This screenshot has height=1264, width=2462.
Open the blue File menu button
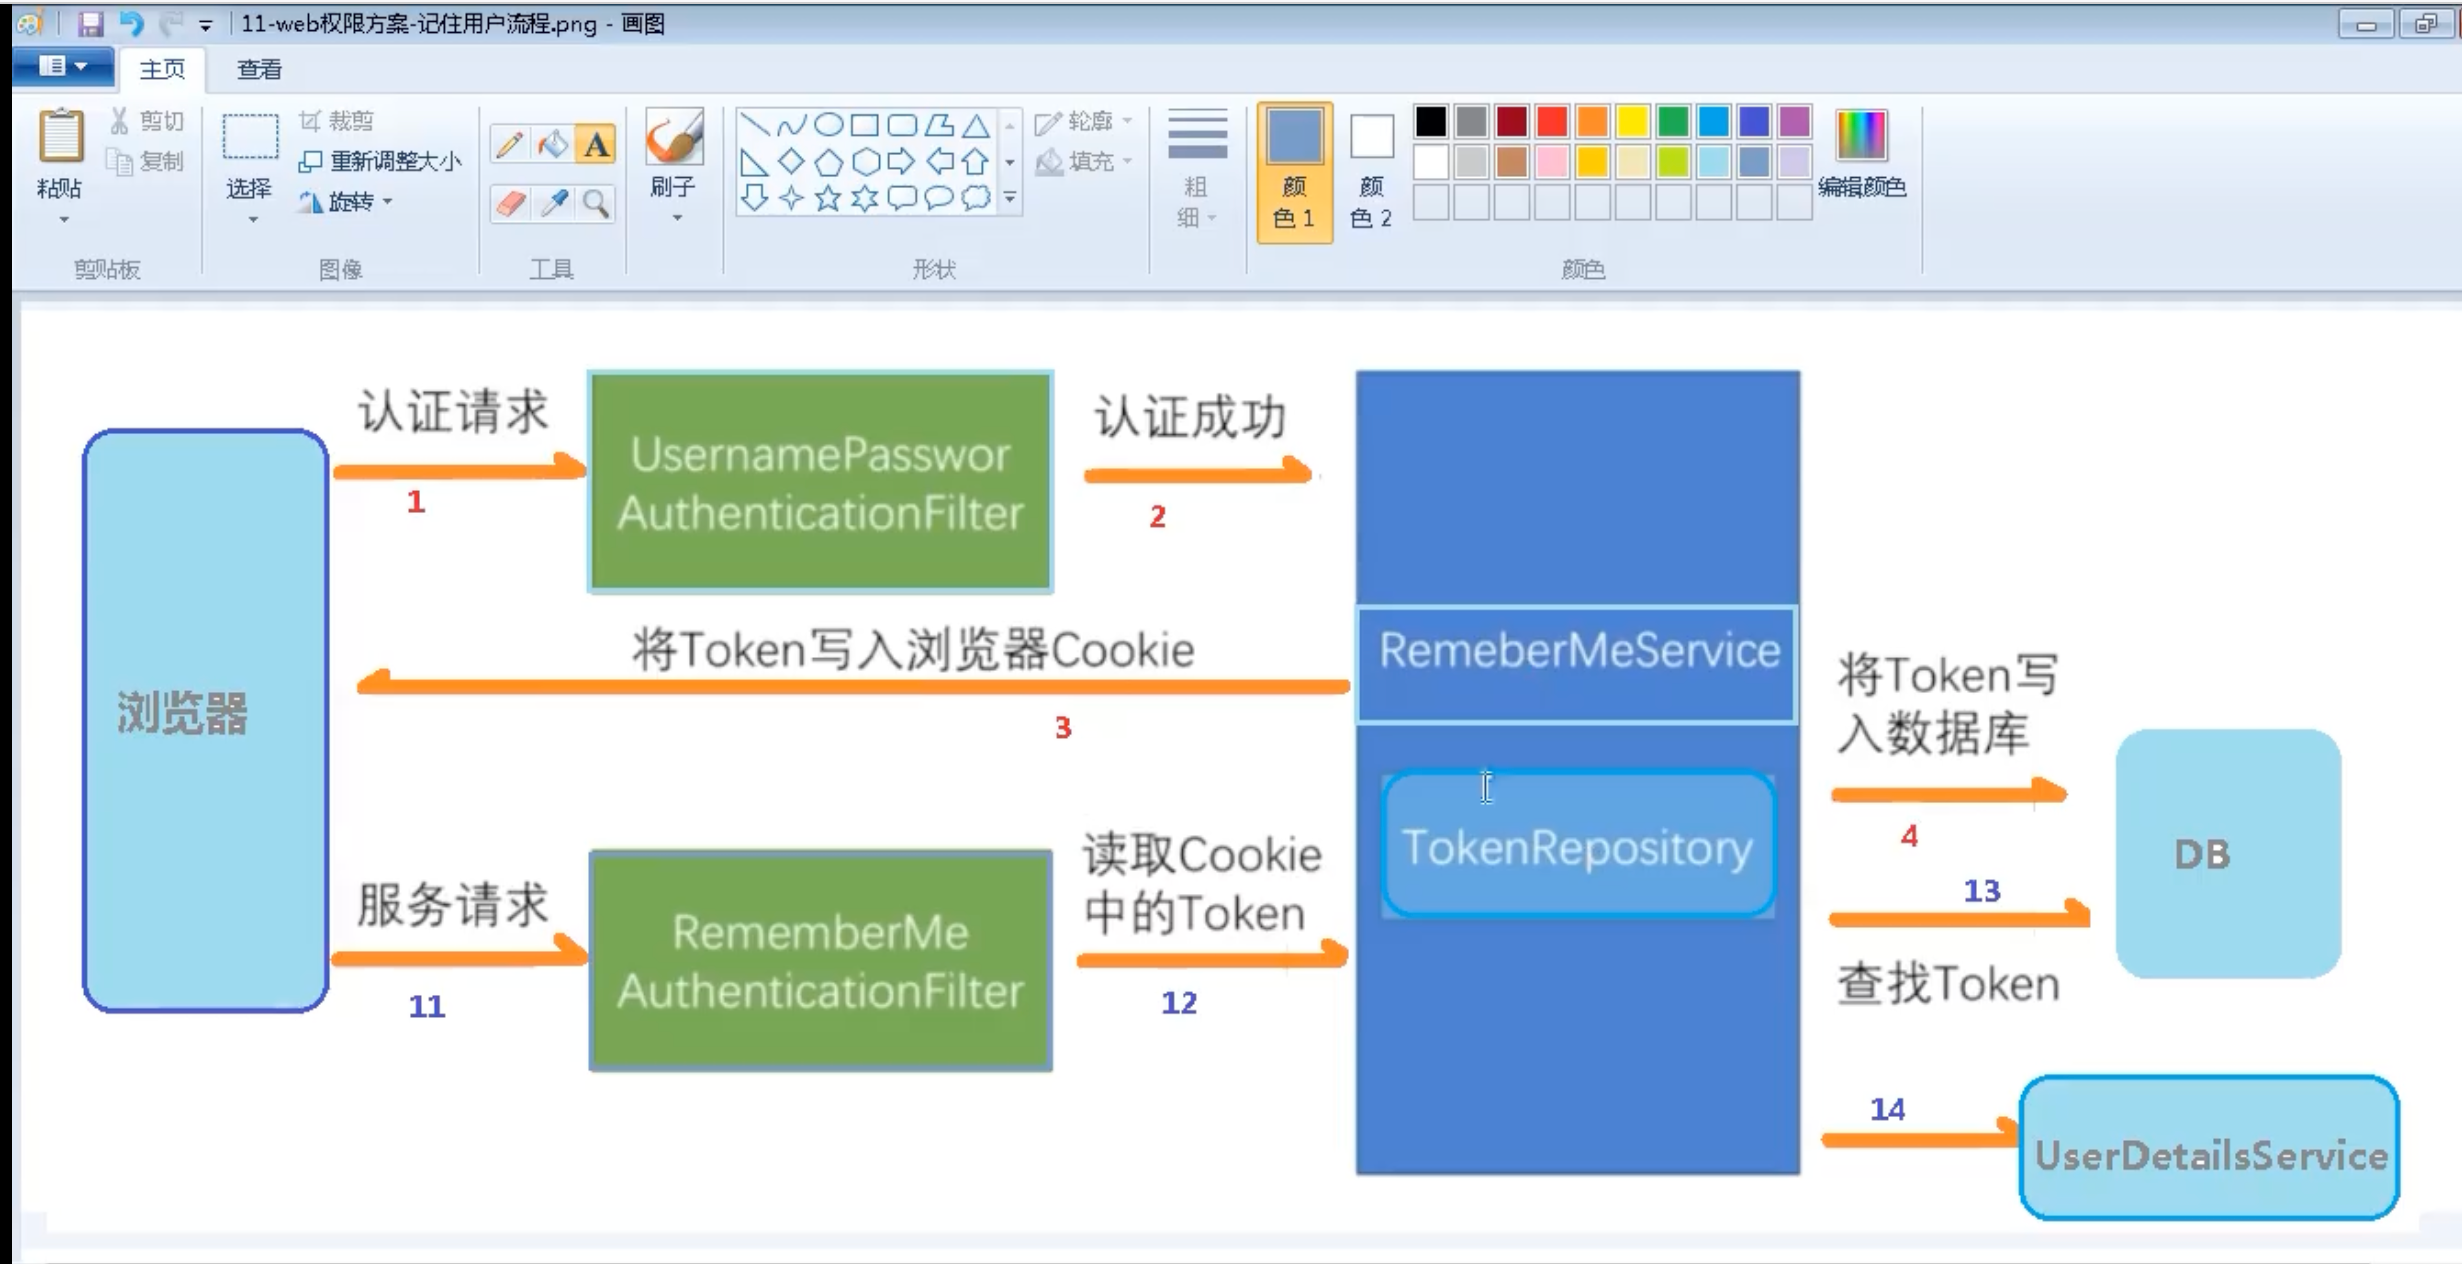coord(62,67)
